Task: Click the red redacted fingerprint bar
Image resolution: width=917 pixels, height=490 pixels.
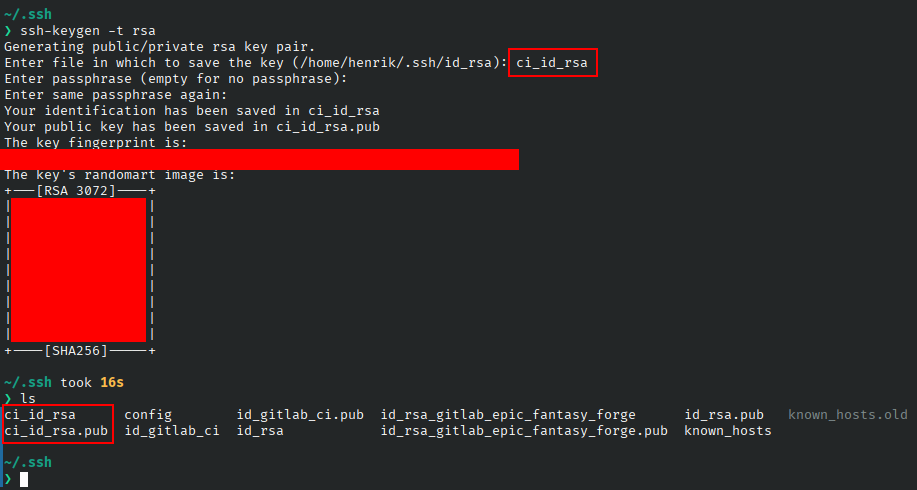Action: 259,159
